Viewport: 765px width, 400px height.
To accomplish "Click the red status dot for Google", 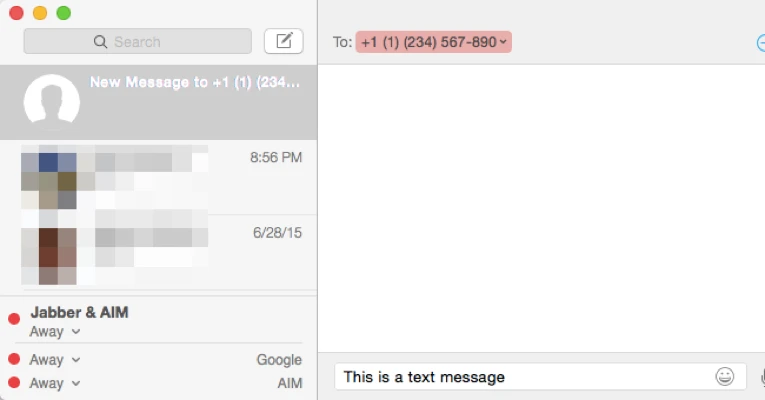I will (14, 359).
